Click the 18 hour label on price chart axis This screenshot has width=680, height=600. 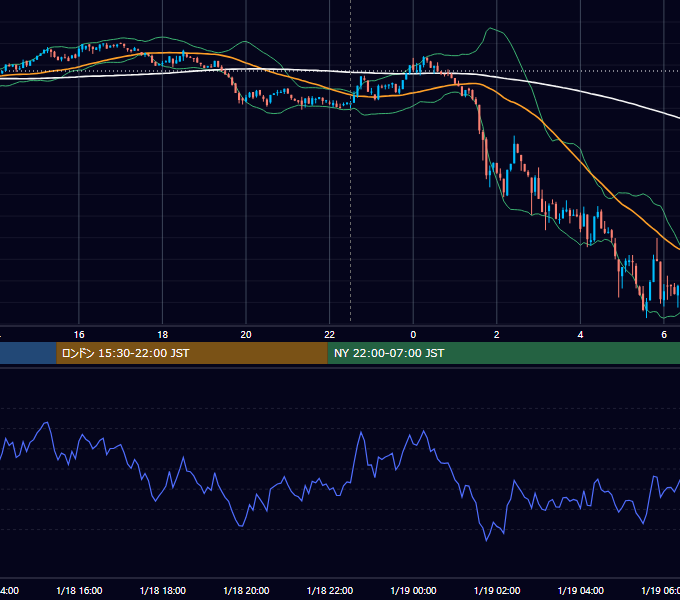(163, 335)
